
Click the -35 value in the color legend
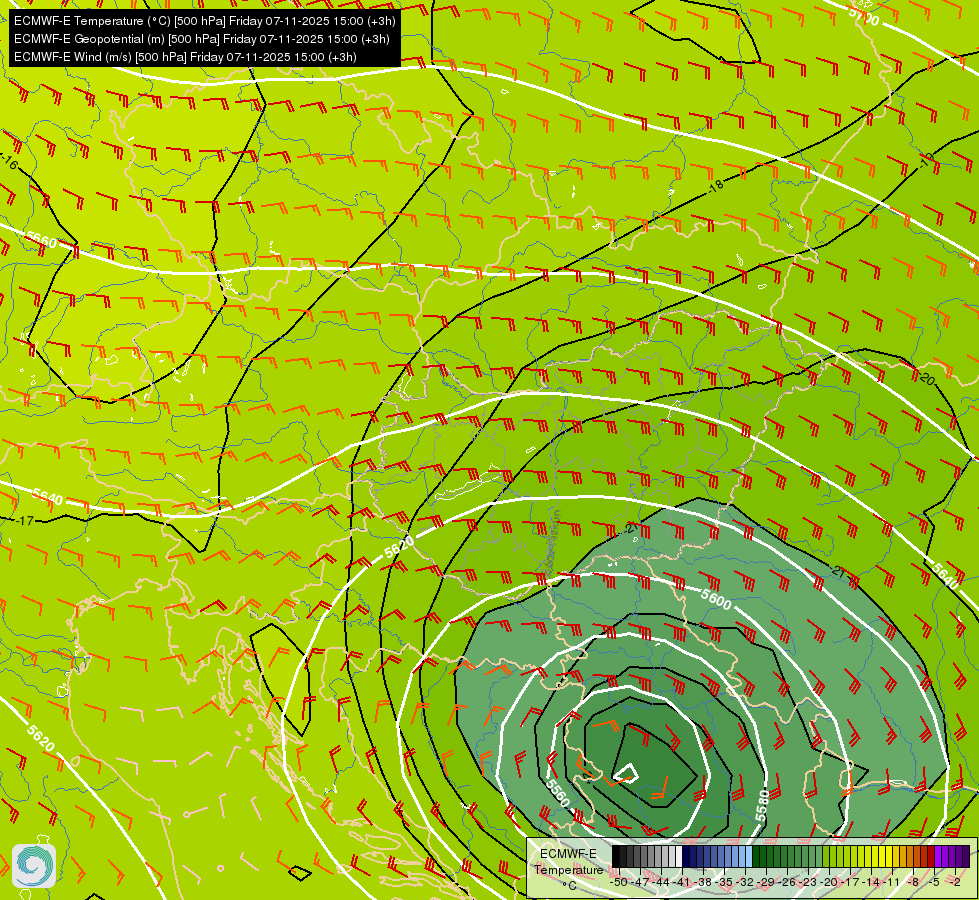[724, 882]
